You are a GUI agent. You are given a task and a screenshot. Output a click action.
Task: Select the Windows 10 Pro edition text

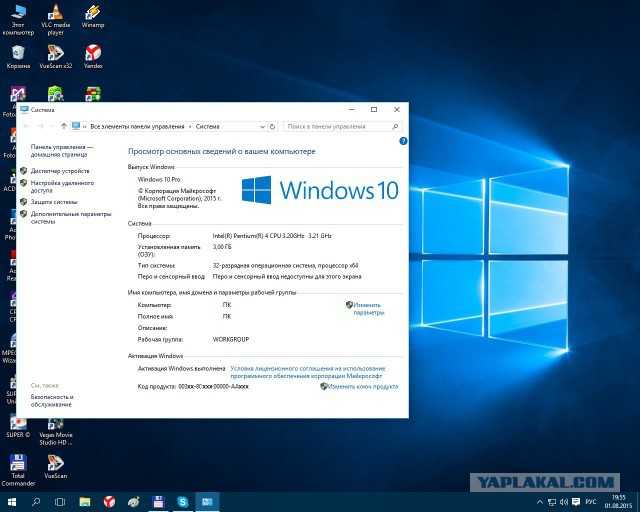pyautogui.click(x=159, y=179)
